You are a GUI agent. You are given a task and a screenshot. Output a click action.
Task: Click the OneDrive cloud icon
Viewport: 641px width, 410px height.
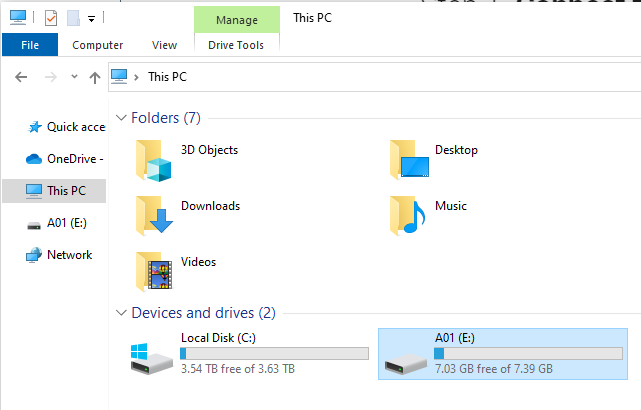coord(34,159)
